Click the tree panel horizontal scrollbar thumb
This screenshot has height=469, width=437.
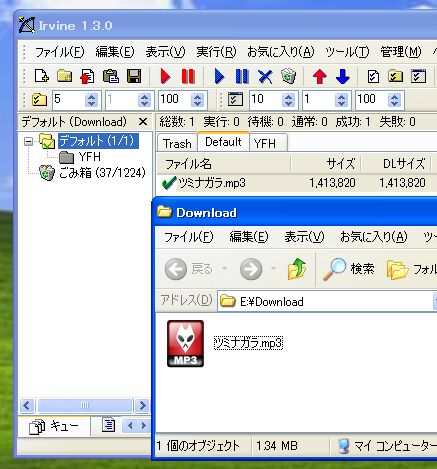(x=85, y=406)
